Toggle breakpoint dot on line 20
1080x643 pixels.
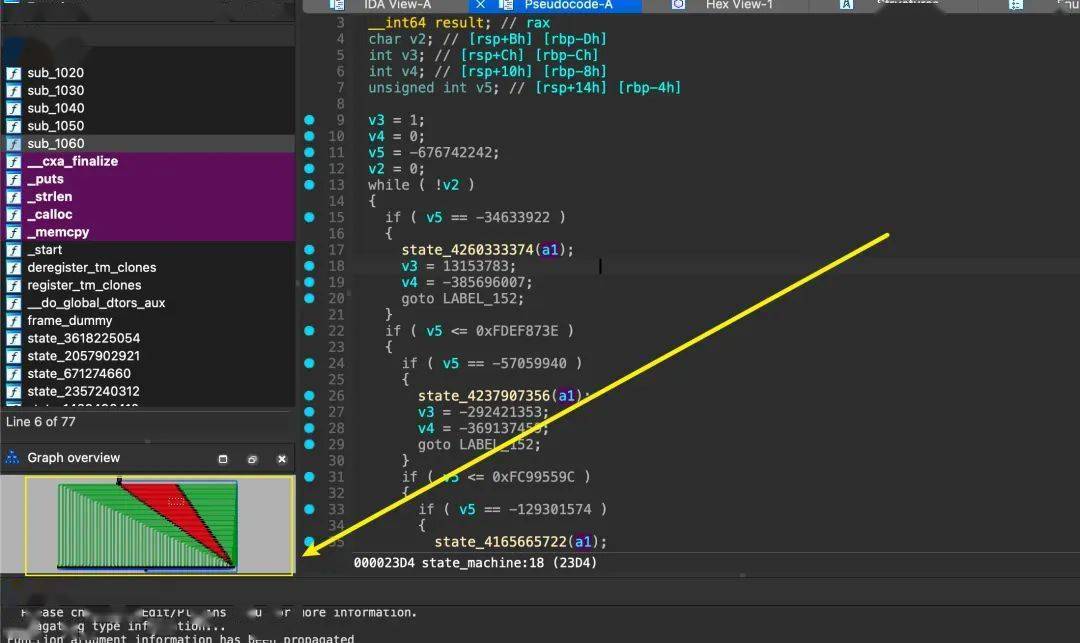tap(309, 298)
